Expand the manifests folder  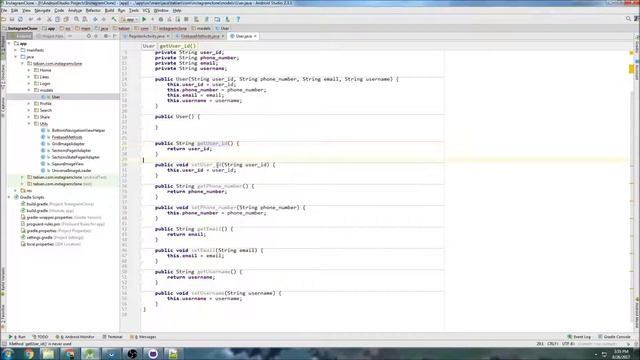pos(16,50)
